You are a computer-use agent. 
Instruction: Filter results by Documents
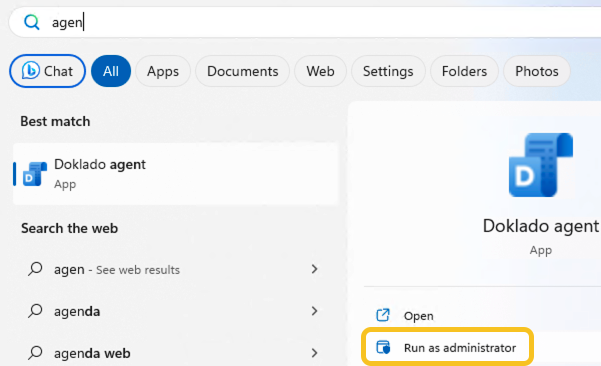point(243,71)
